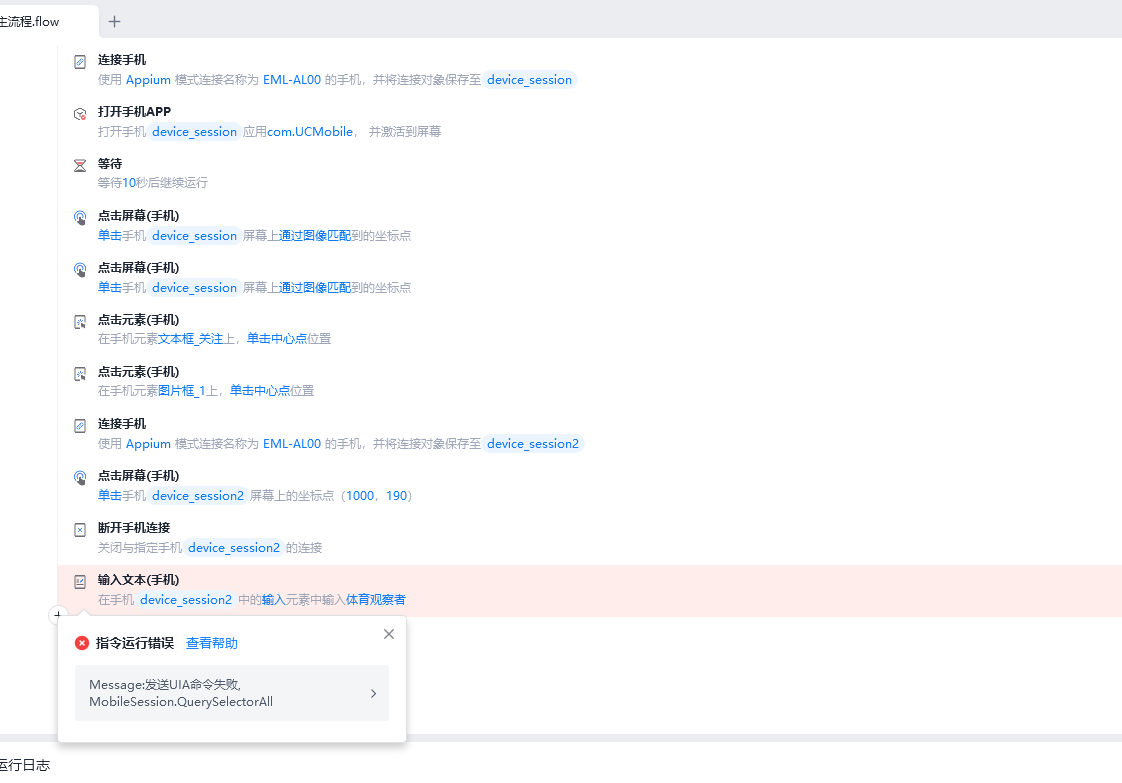Click device_session in 打开手机APP step
The width and height of the screenshot is (1122, 783).
point(195,132)
